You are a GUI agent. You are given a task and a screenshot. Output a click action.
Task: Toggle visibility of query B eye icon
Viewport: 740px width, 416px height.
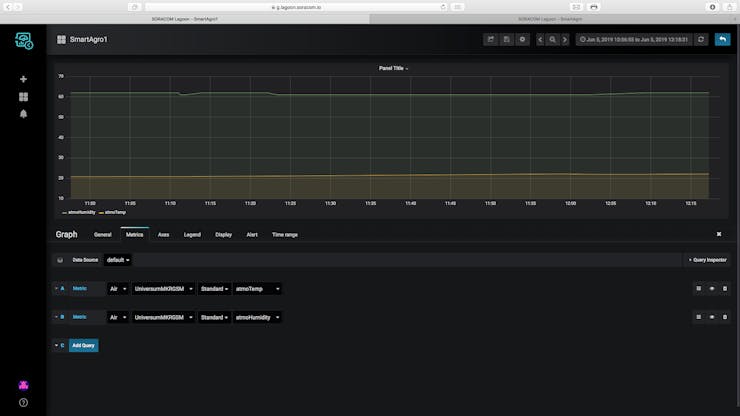711,317
